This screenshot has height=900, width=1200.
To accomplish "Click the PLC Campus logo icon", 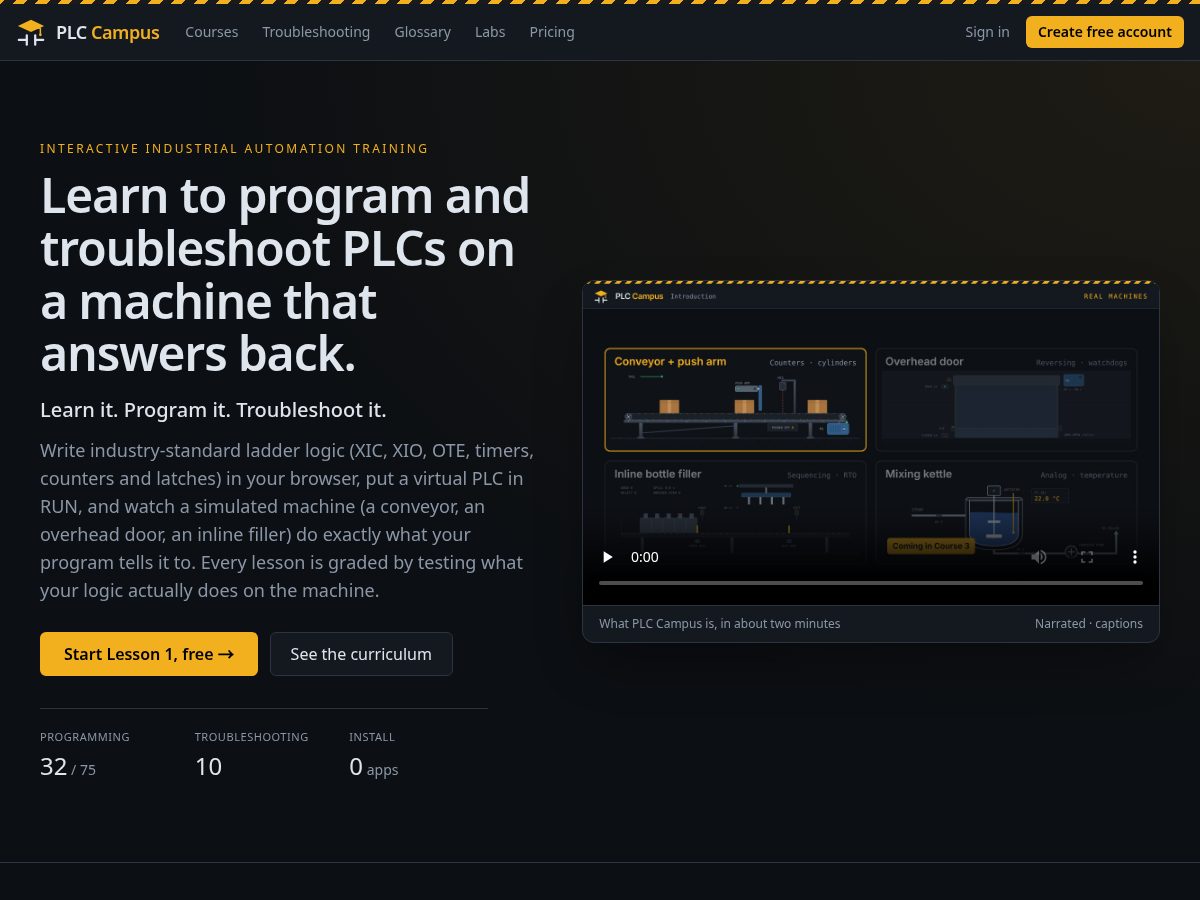I will 31,32.
